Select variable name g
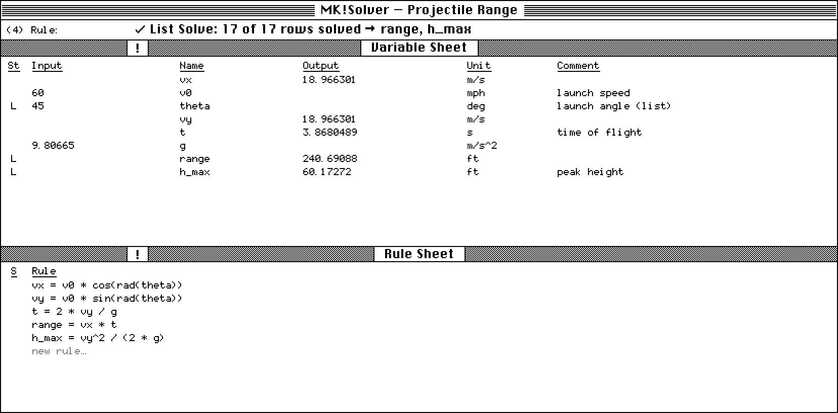 [183, 146]
